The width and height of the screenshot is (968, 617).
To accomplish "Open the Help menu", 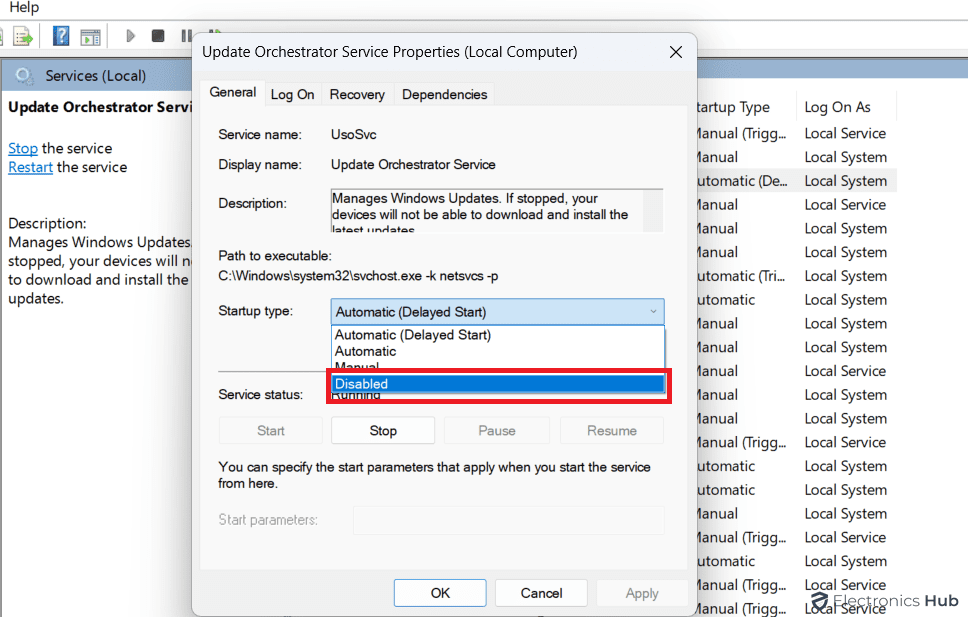I will coord(24,8).
